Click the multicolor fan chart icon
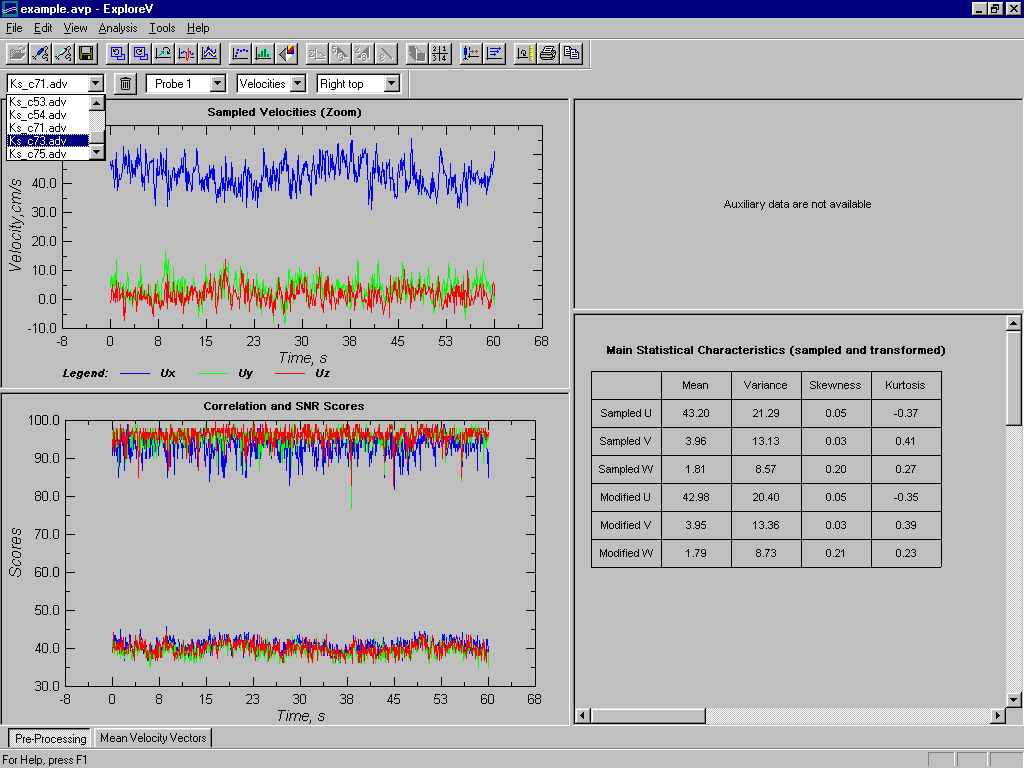1024x768 pixels. 286,53
